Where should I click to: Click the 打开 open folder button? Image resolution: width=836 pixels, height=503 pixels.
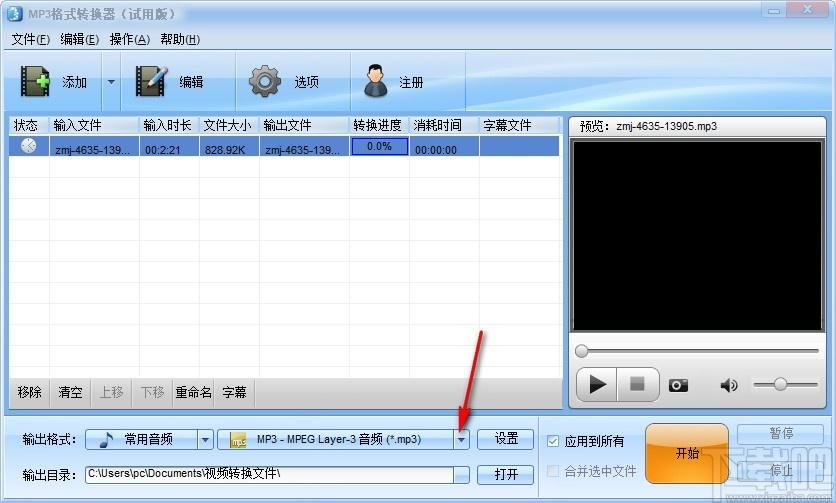coord(505,474)
